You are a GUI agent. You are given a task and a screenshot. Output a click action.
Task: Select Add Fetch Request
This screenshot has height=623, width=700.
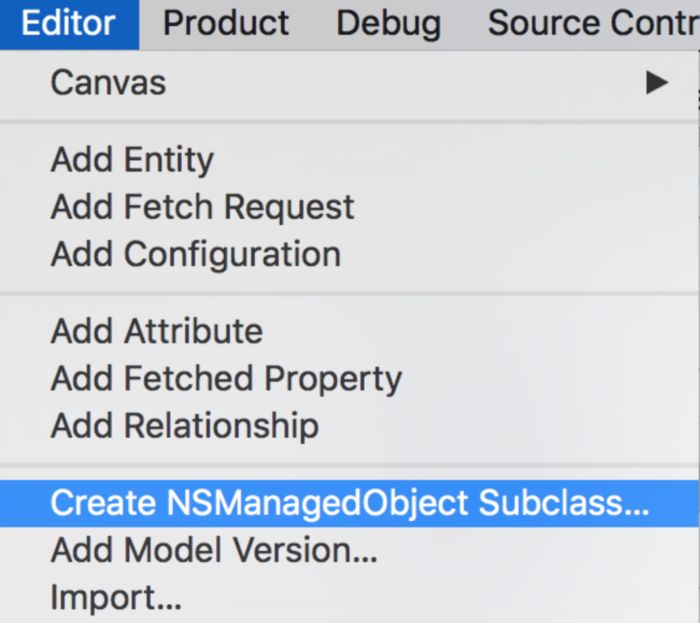[x=202, y=207]
